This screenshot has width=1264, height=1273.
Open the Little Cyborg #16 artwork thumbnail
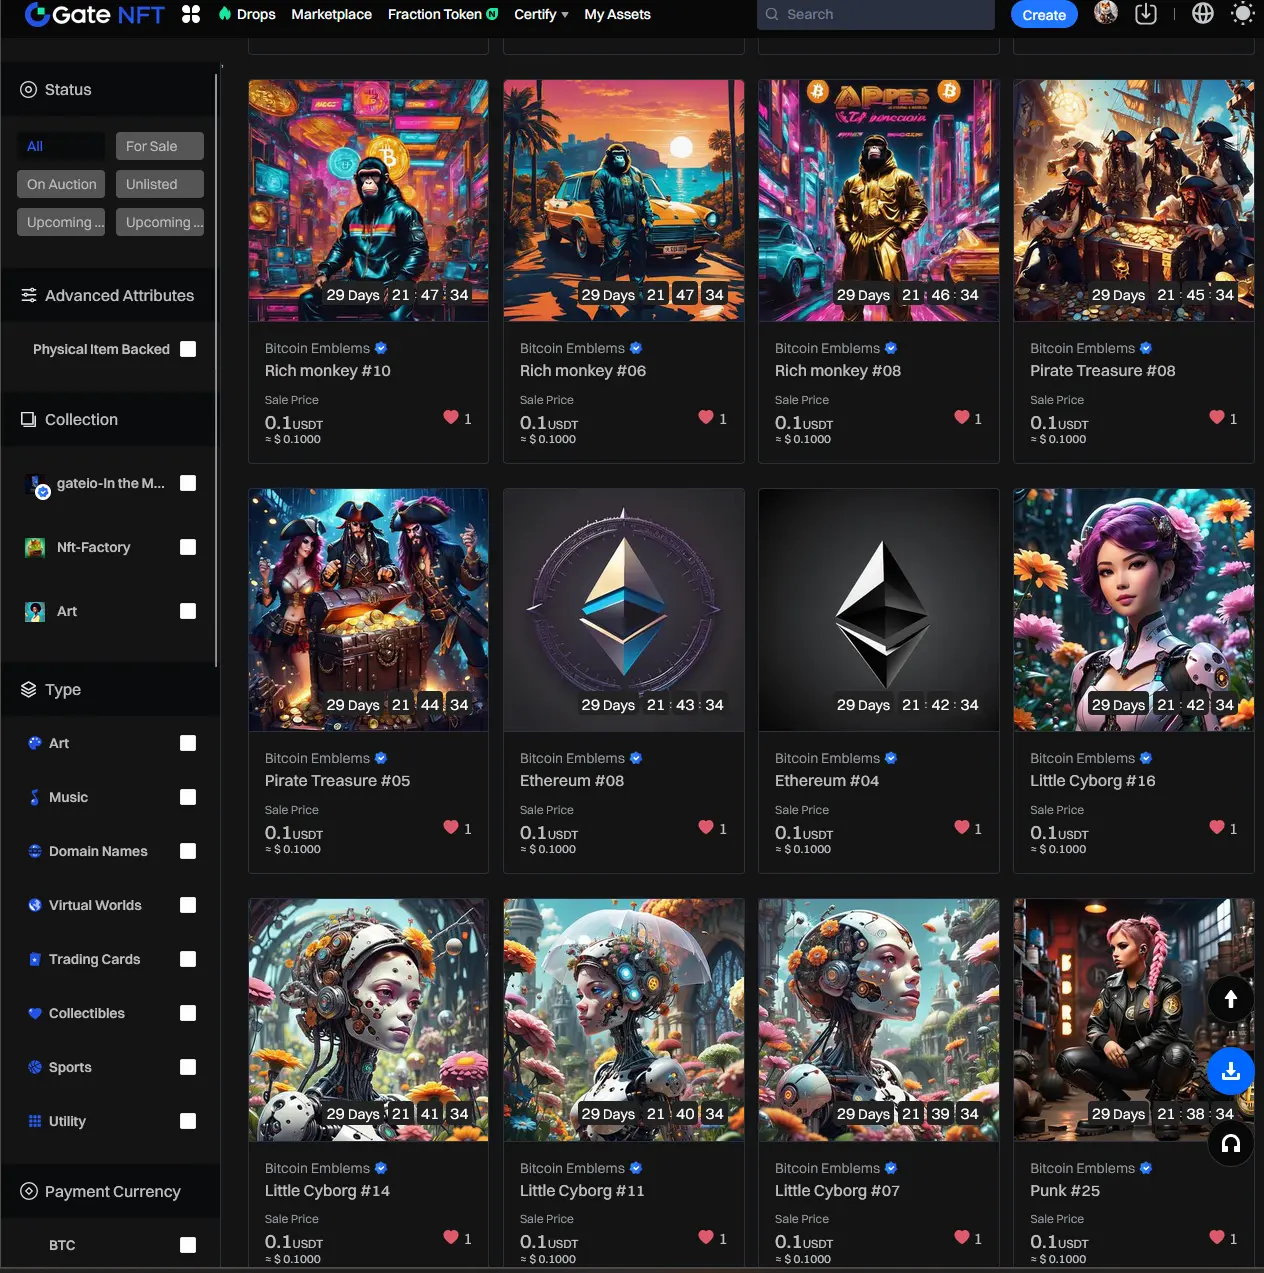[x=1134, y=610]
